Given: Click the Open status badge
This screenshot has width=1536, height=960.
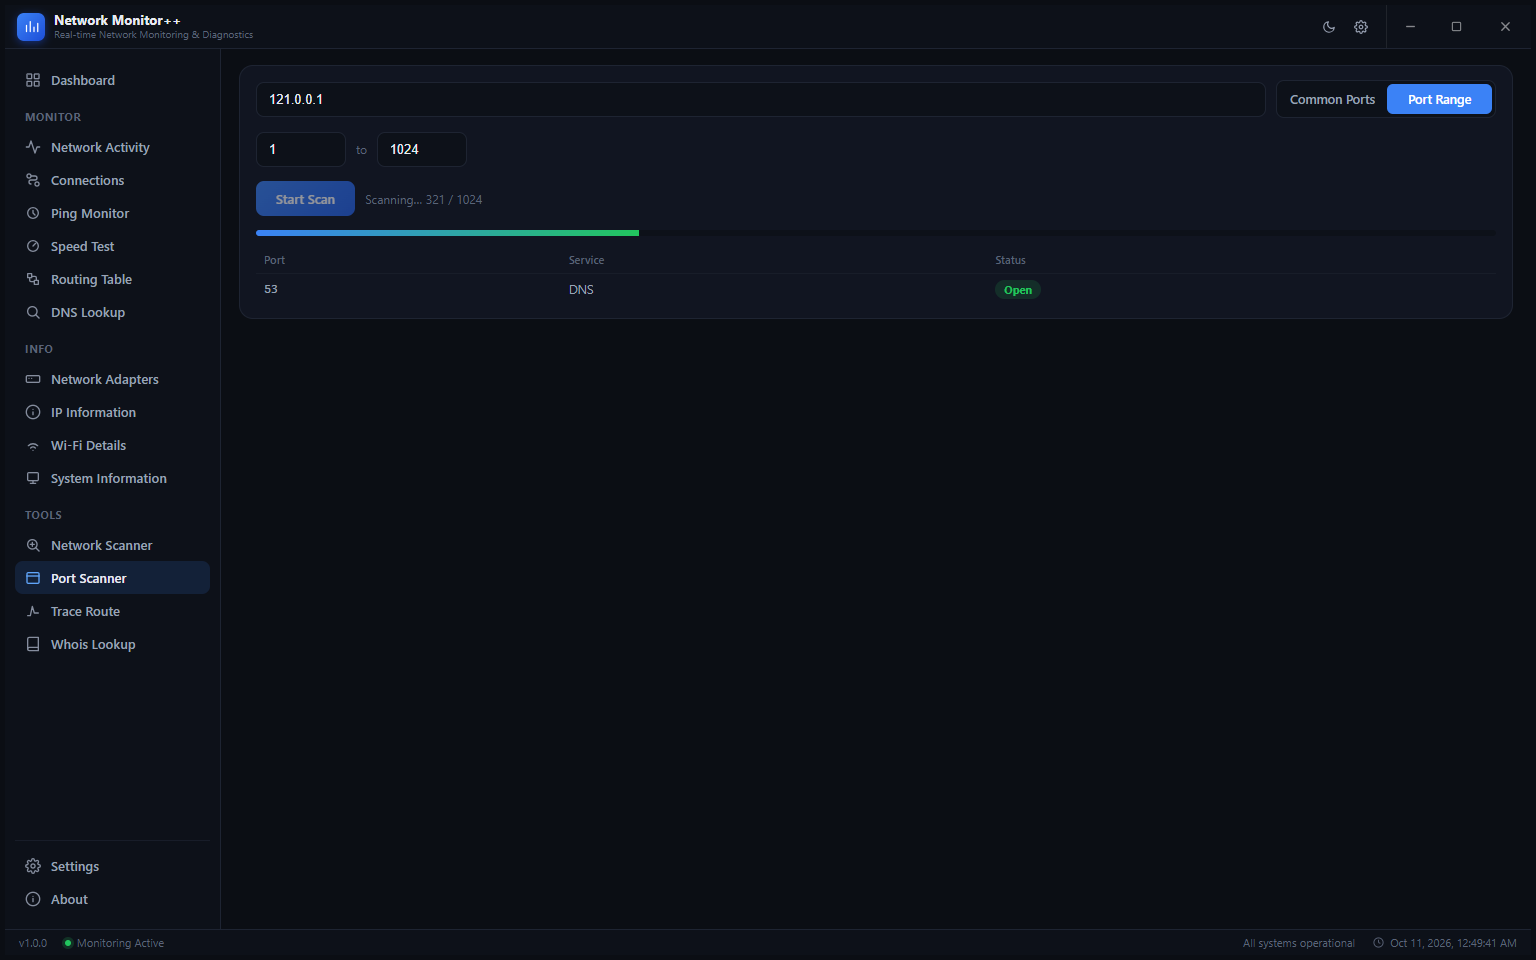Looking at the screenshot, I should [1018, 290].
